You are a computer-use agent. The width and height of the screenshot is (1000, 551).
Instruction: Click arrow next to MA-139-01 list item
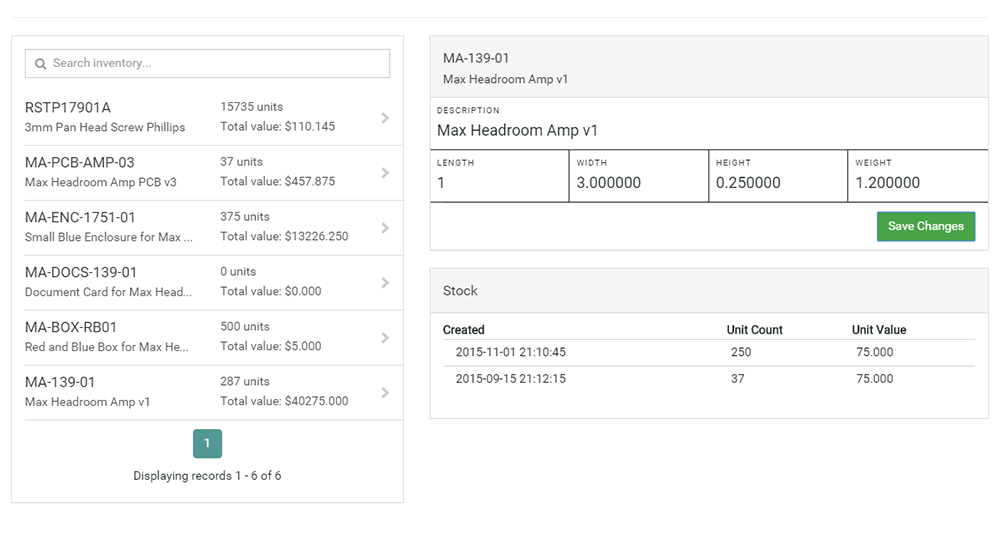click(385, 393)
